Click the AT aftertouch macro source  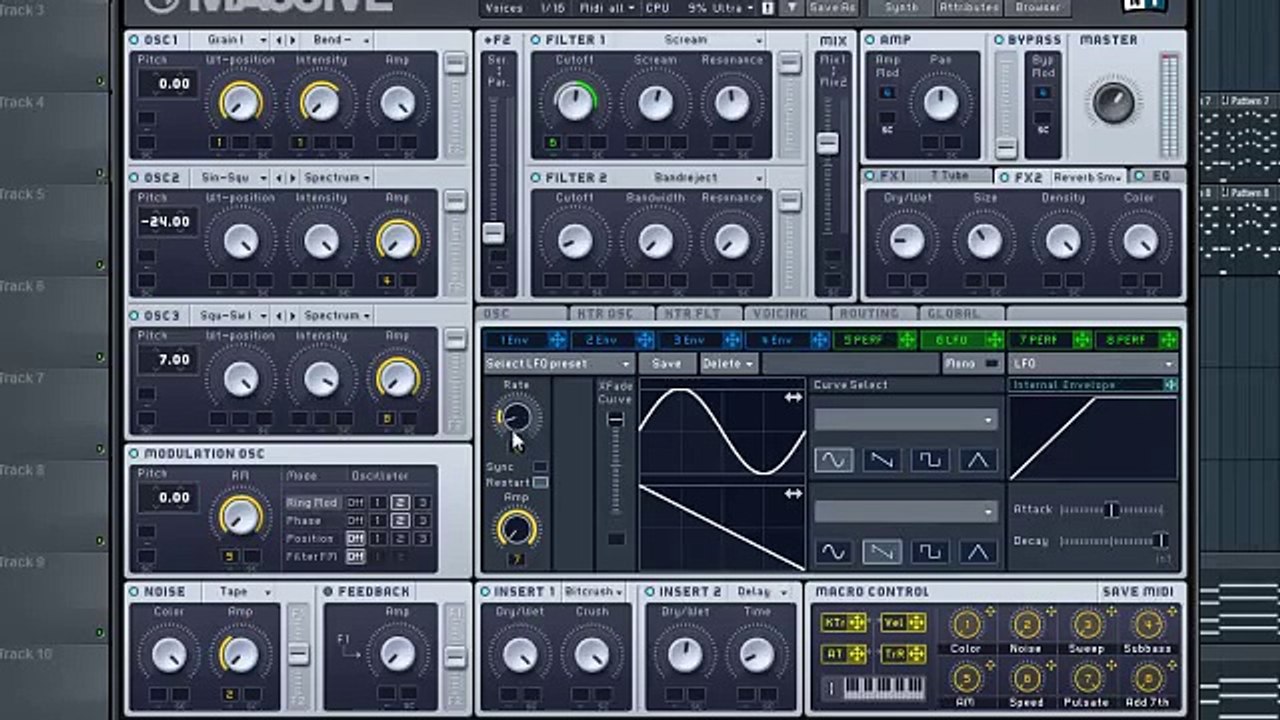[844, 654]
